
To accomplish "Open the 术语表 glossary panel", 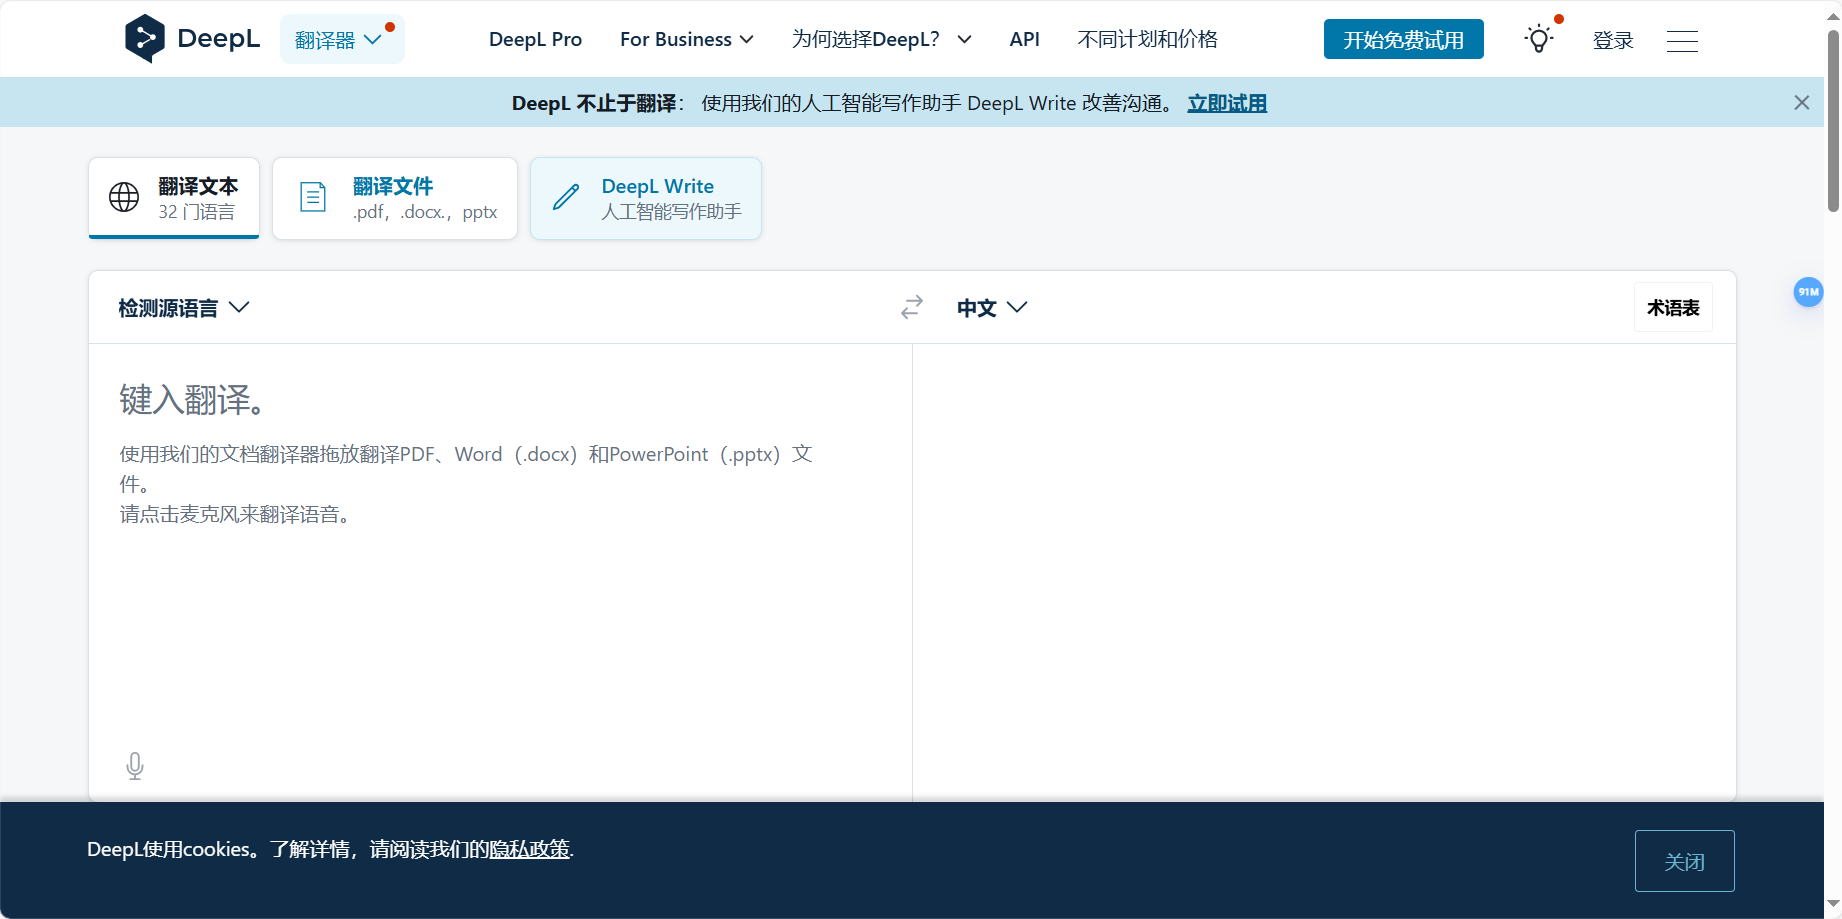I will point(1672,307).
